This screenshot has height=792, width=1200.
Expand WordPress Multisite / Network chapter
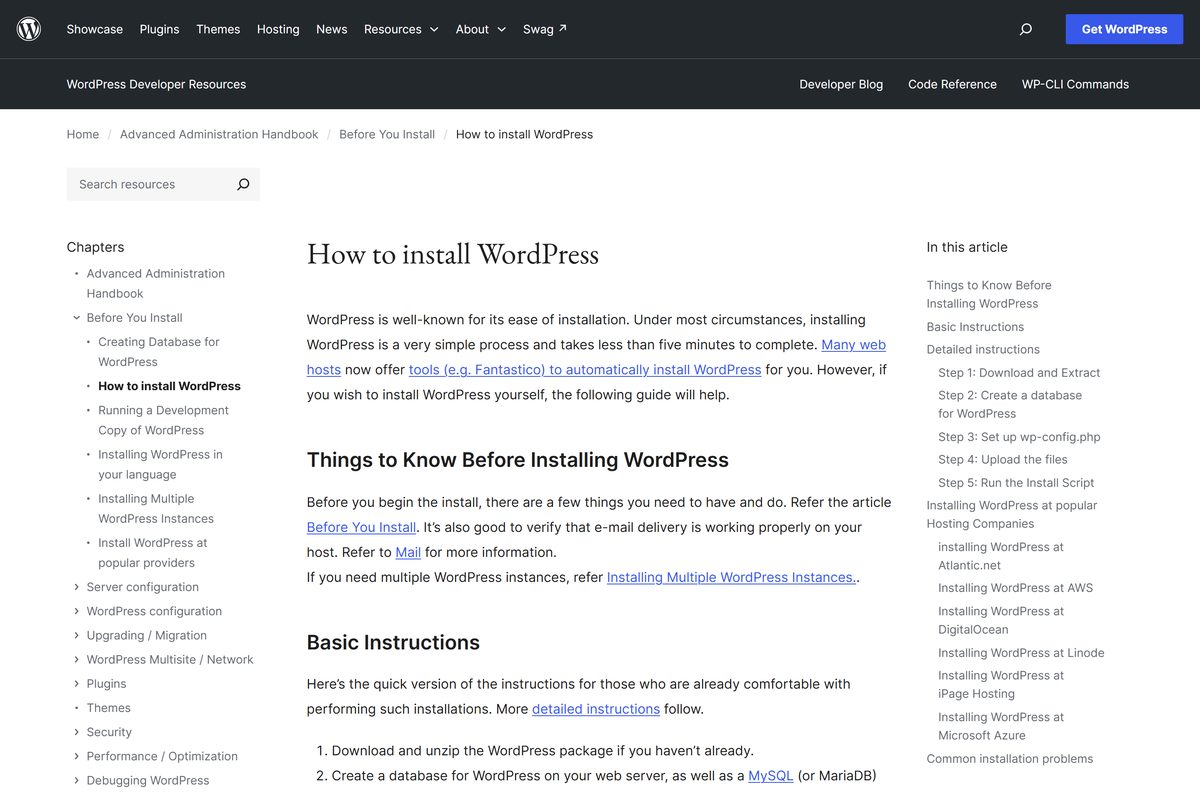pos(76,659)
